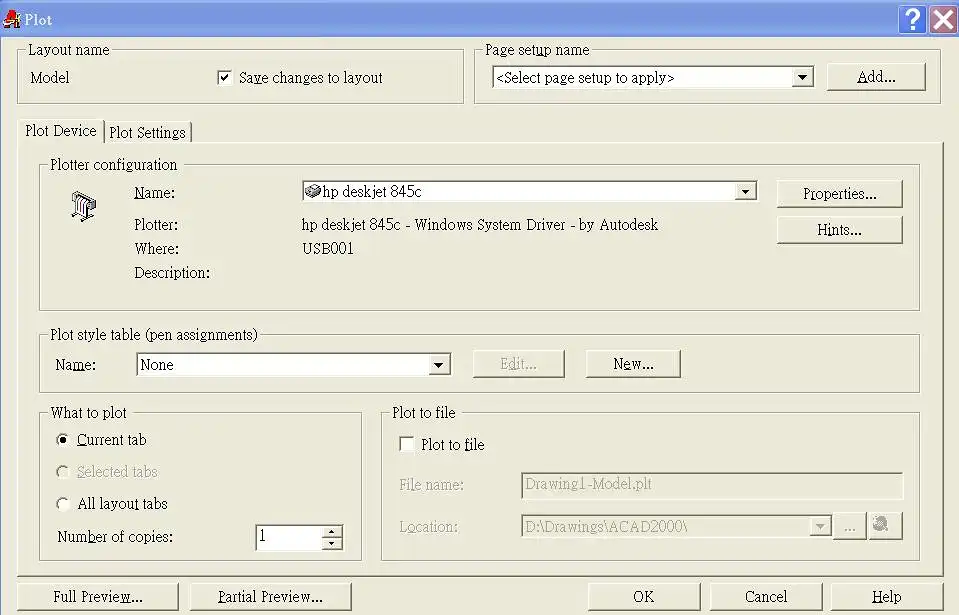Confirm with the OK button
Image resolution: width=959 pixels, height=615 pixels.
[643, 597]
